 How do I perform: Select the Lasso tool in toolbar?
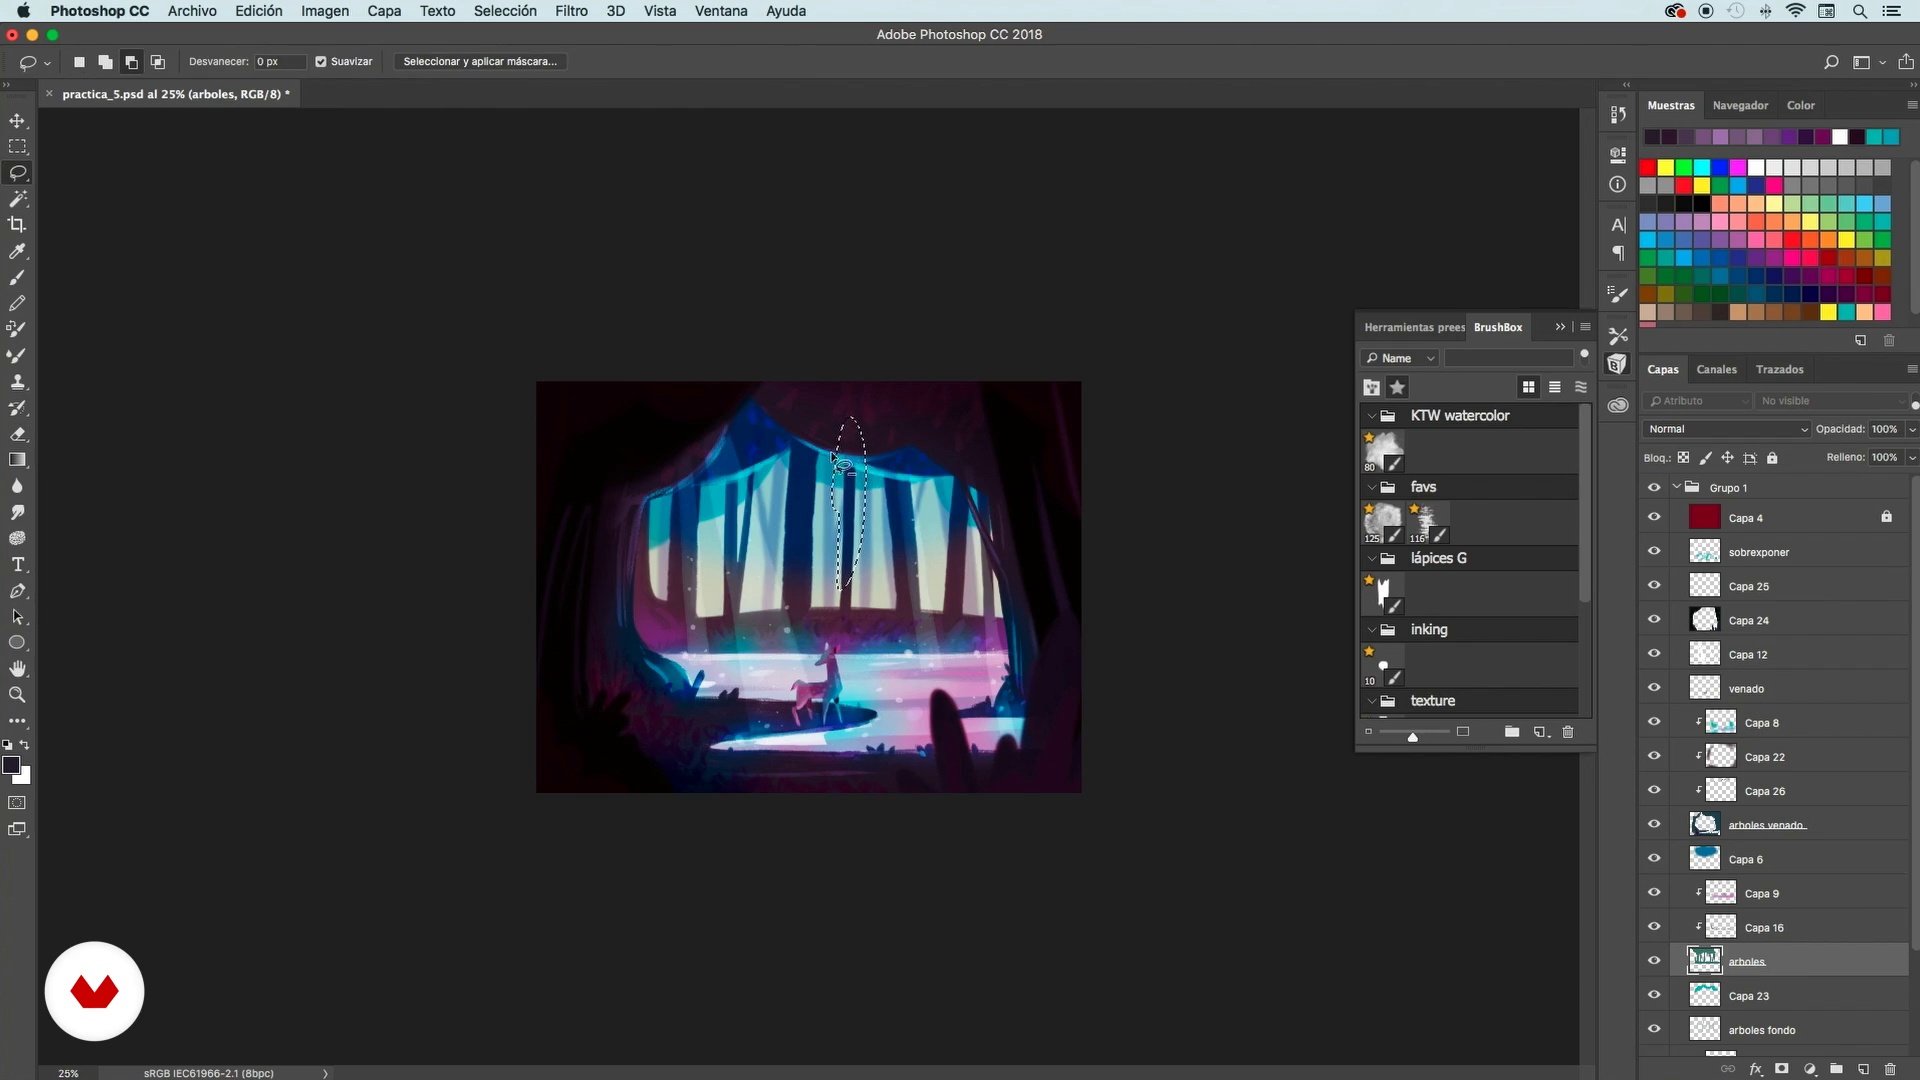[x=18, y=173]
